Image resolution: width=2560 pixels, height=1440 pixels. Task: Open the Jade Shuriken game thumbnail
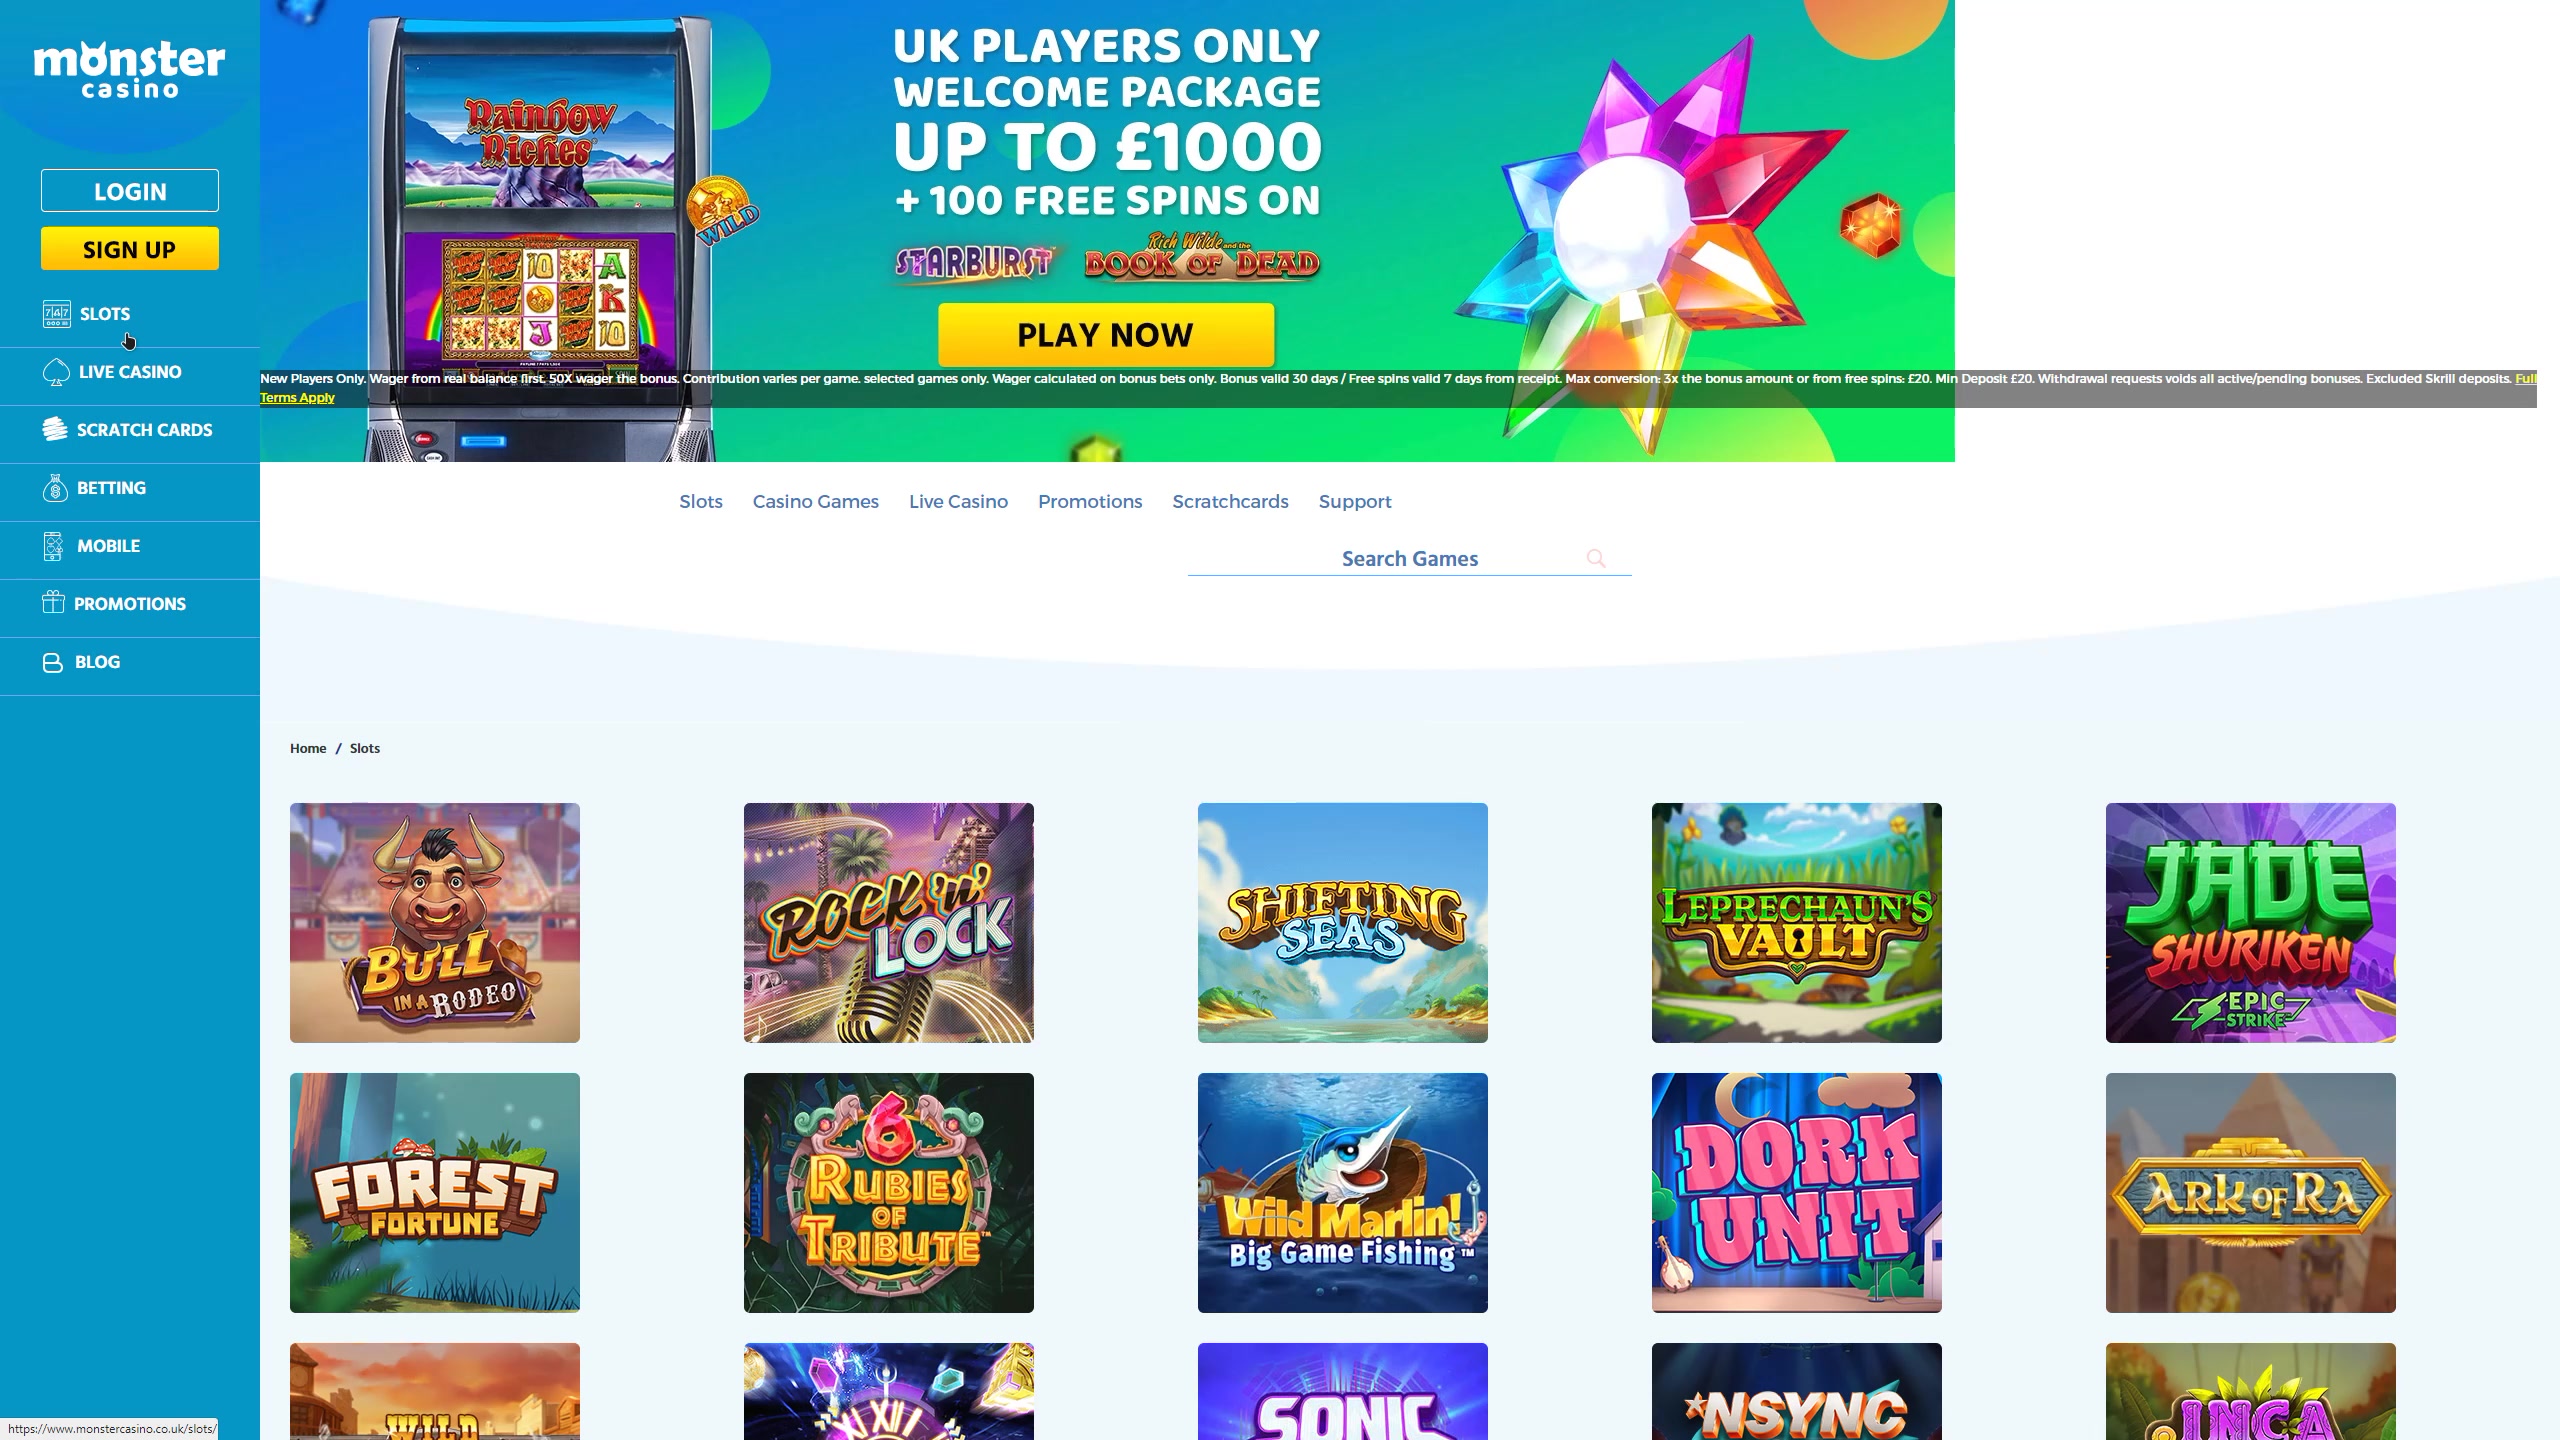click(x=2251, y=923)
